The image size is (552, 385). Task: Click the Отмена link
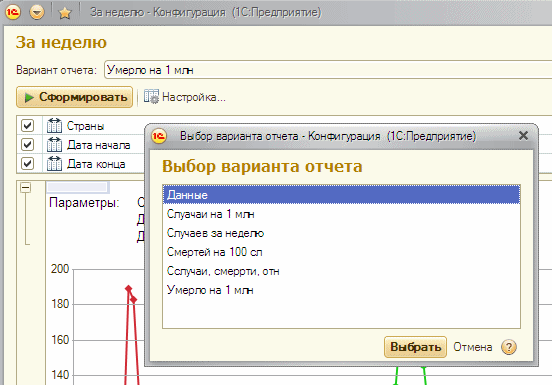point(472,347)
